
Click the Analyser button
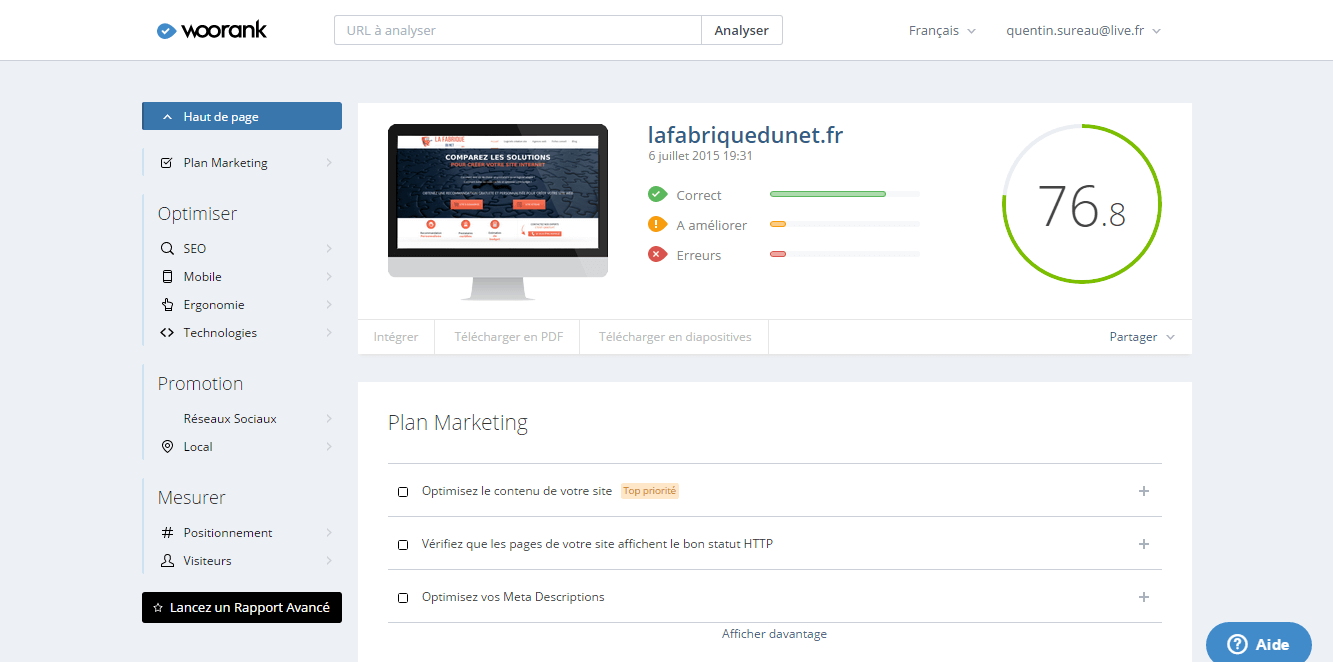pos(741,30)
